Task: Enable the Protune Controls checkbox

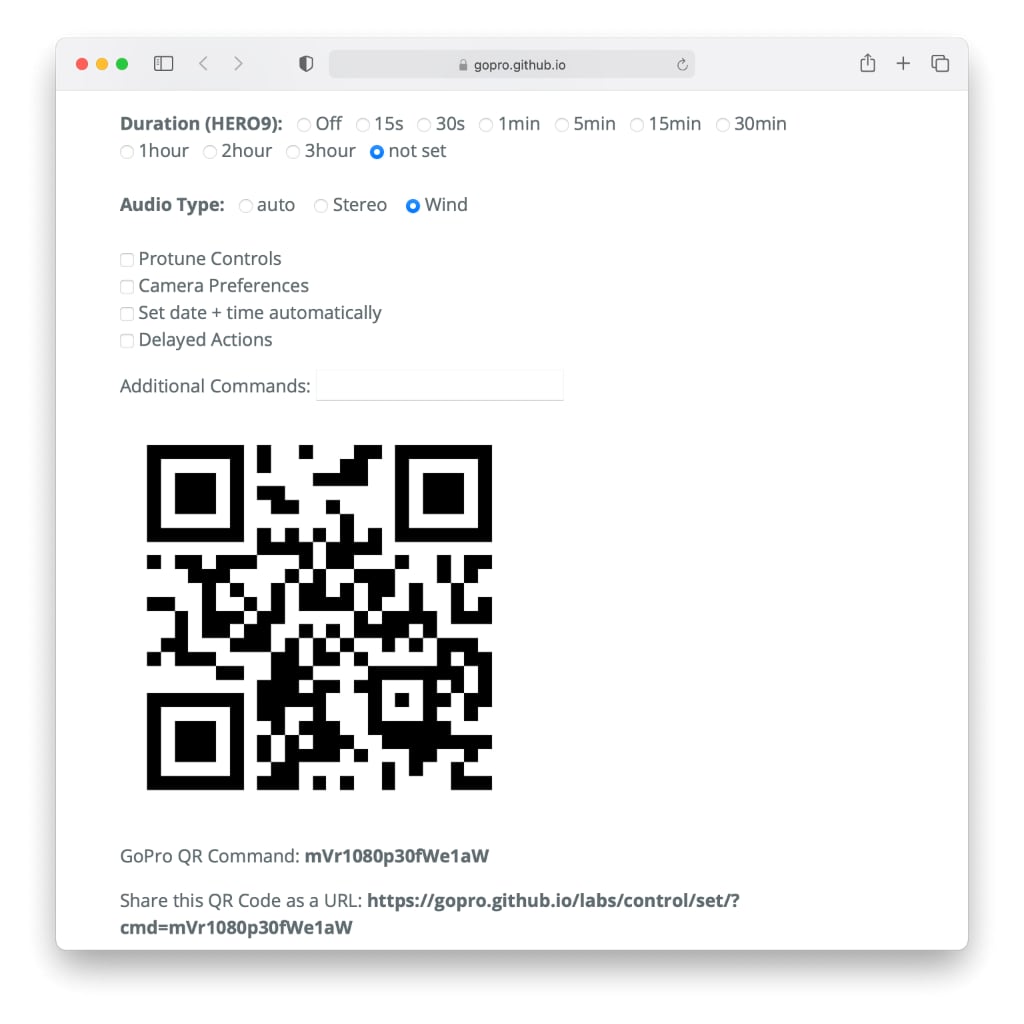Action: (127, 260)
